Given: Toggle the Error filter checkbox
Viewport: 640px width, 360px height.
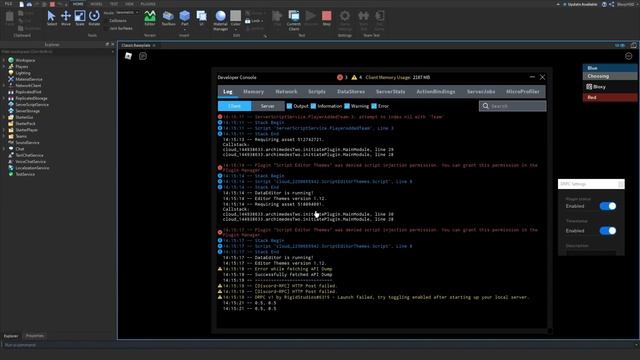Looking at the screenshot, I should [374, 106].
